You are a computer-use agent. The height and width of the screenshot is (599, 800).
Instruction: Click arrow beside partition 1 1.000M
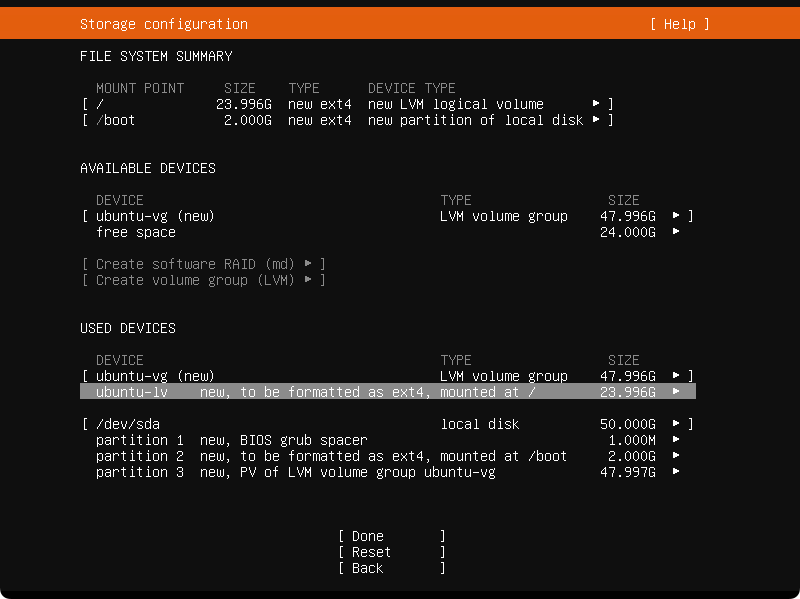coord(676,439)
